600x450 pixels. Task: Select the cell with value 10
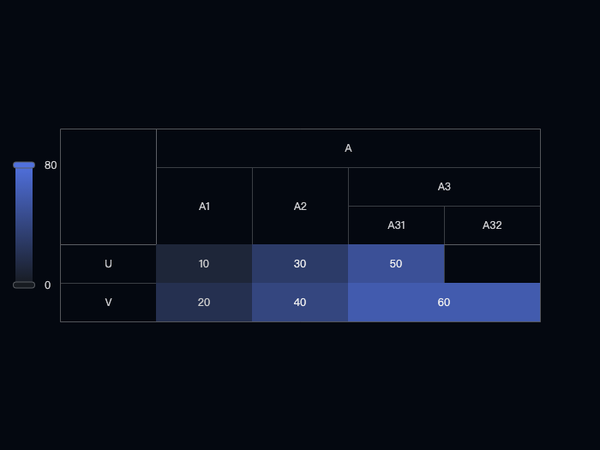204,264
